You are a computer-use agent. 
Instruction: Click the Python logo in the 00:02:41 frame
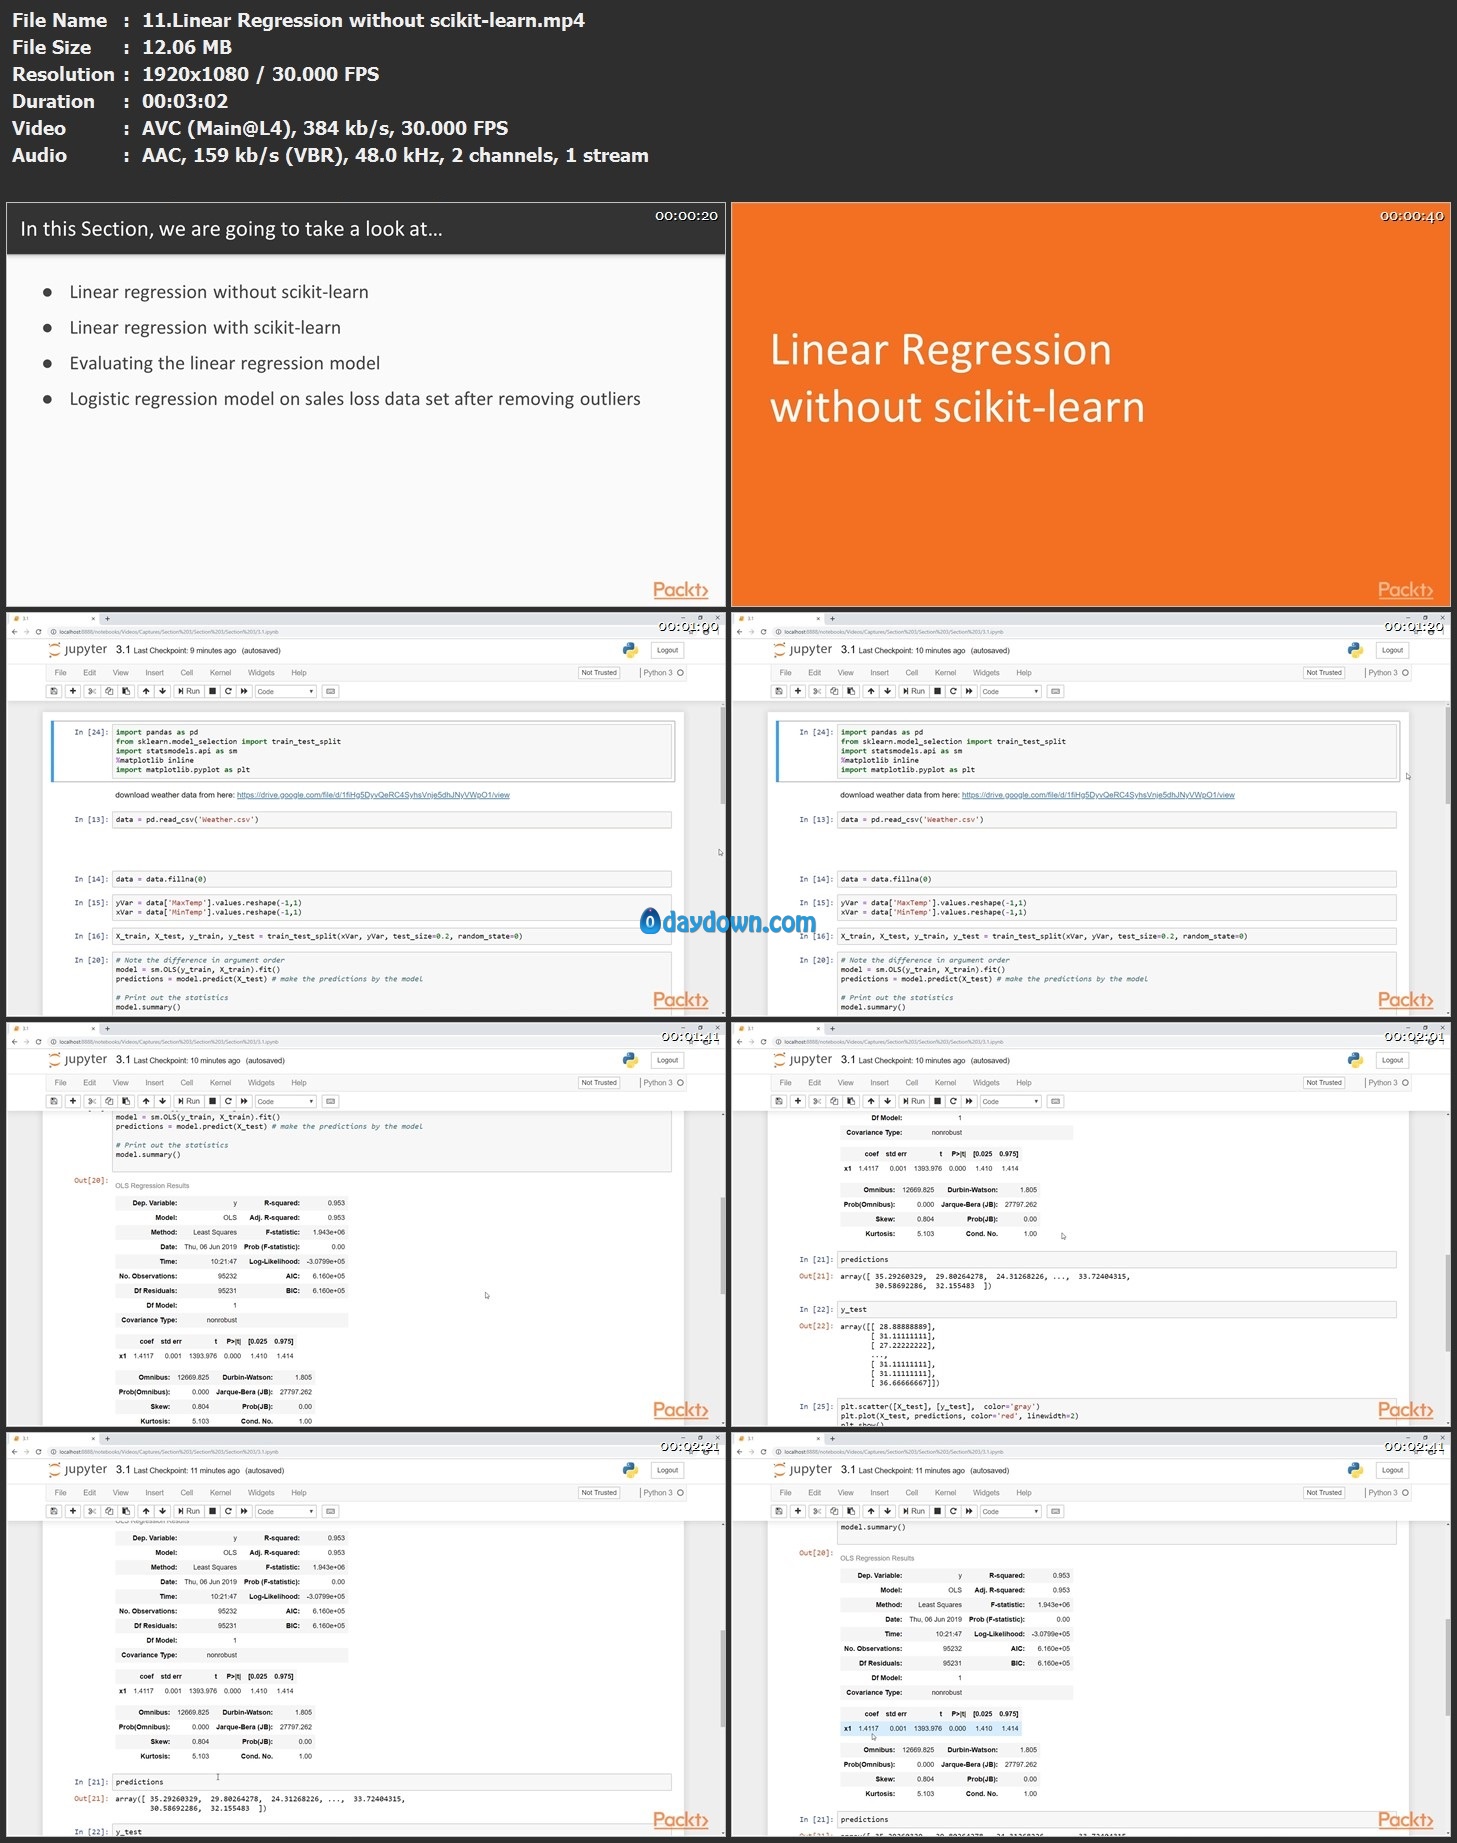coord(1355,1470)
